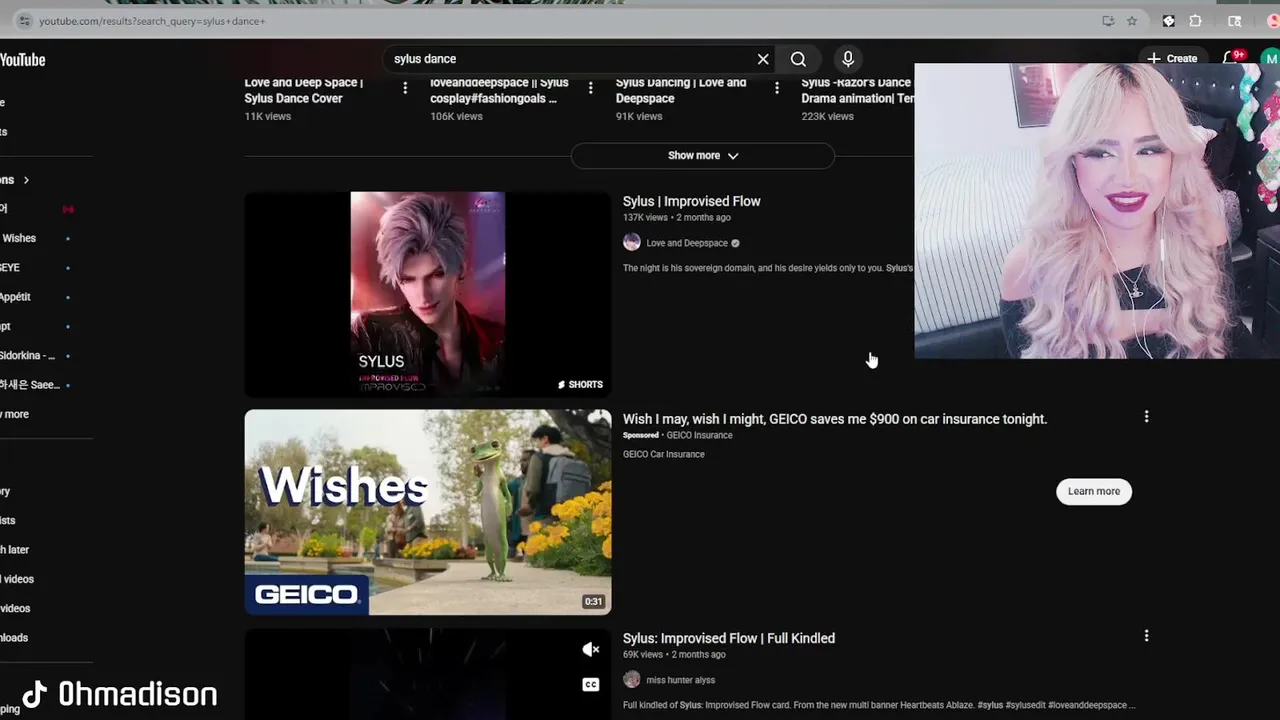Unmute the preview with the speaker icon
Image resolution: width=1280 pixels, height=720 pixels.
(591, 649)
